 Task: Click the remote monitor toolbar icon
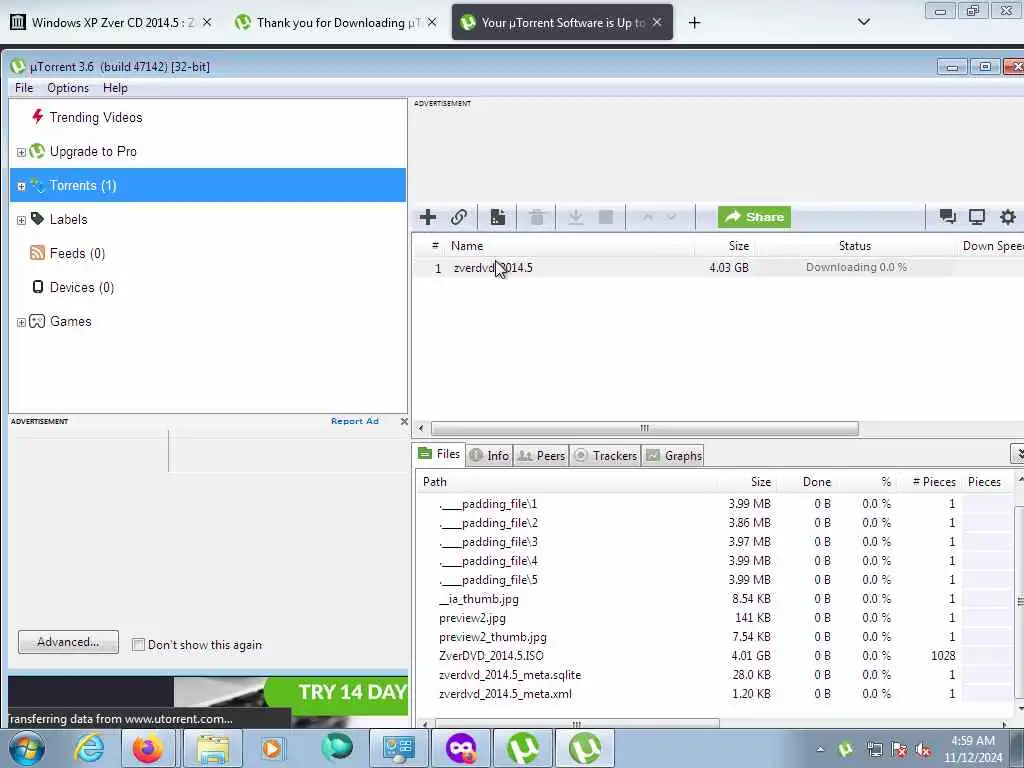(977, 217)
